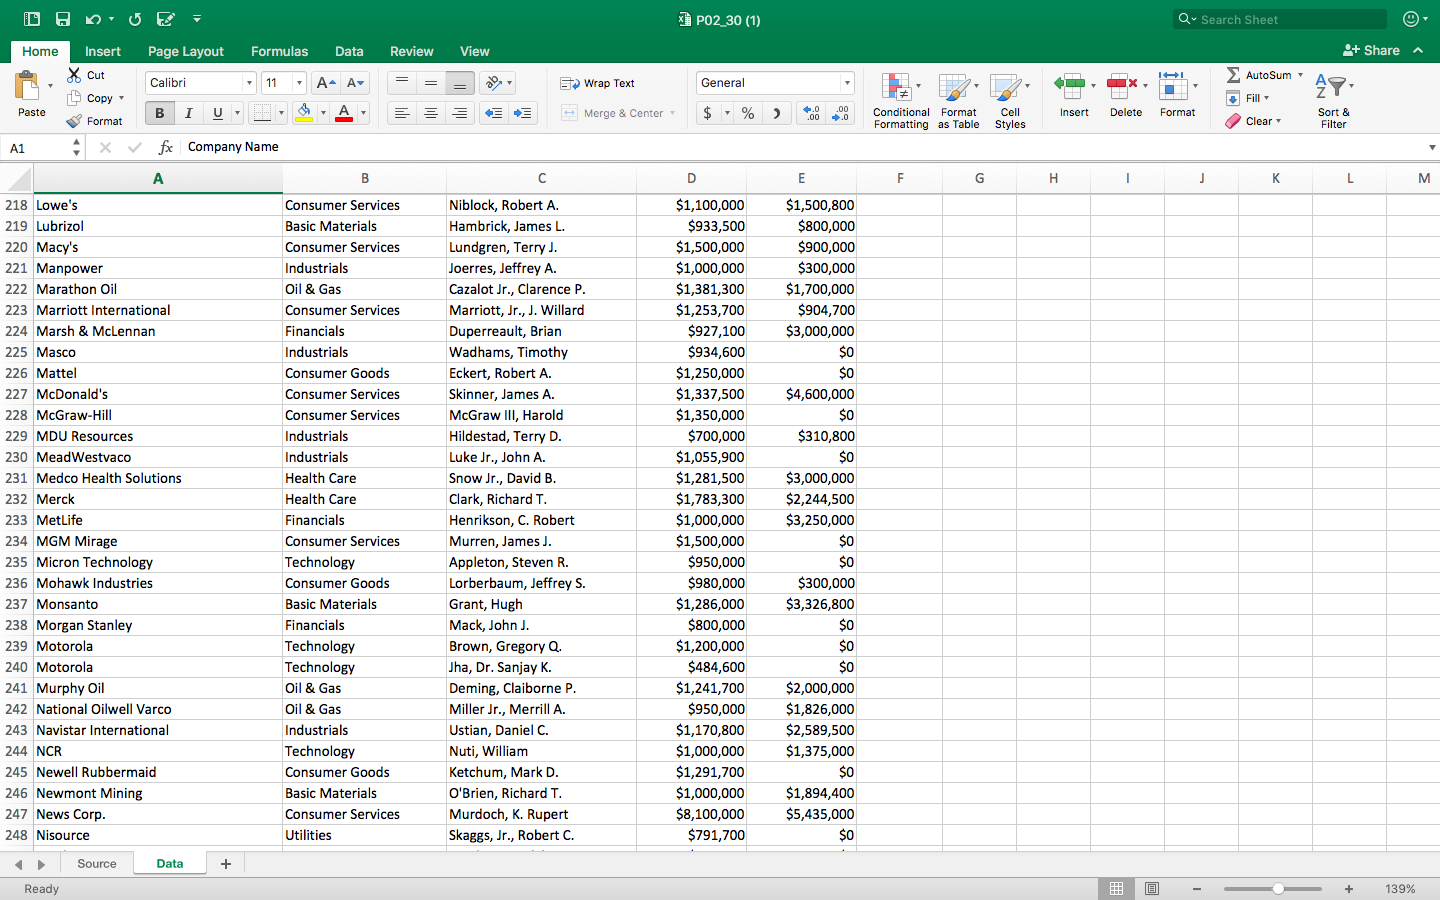Open the Formulas ribbon tab
1440x900 pixels.
coord(280,51)
